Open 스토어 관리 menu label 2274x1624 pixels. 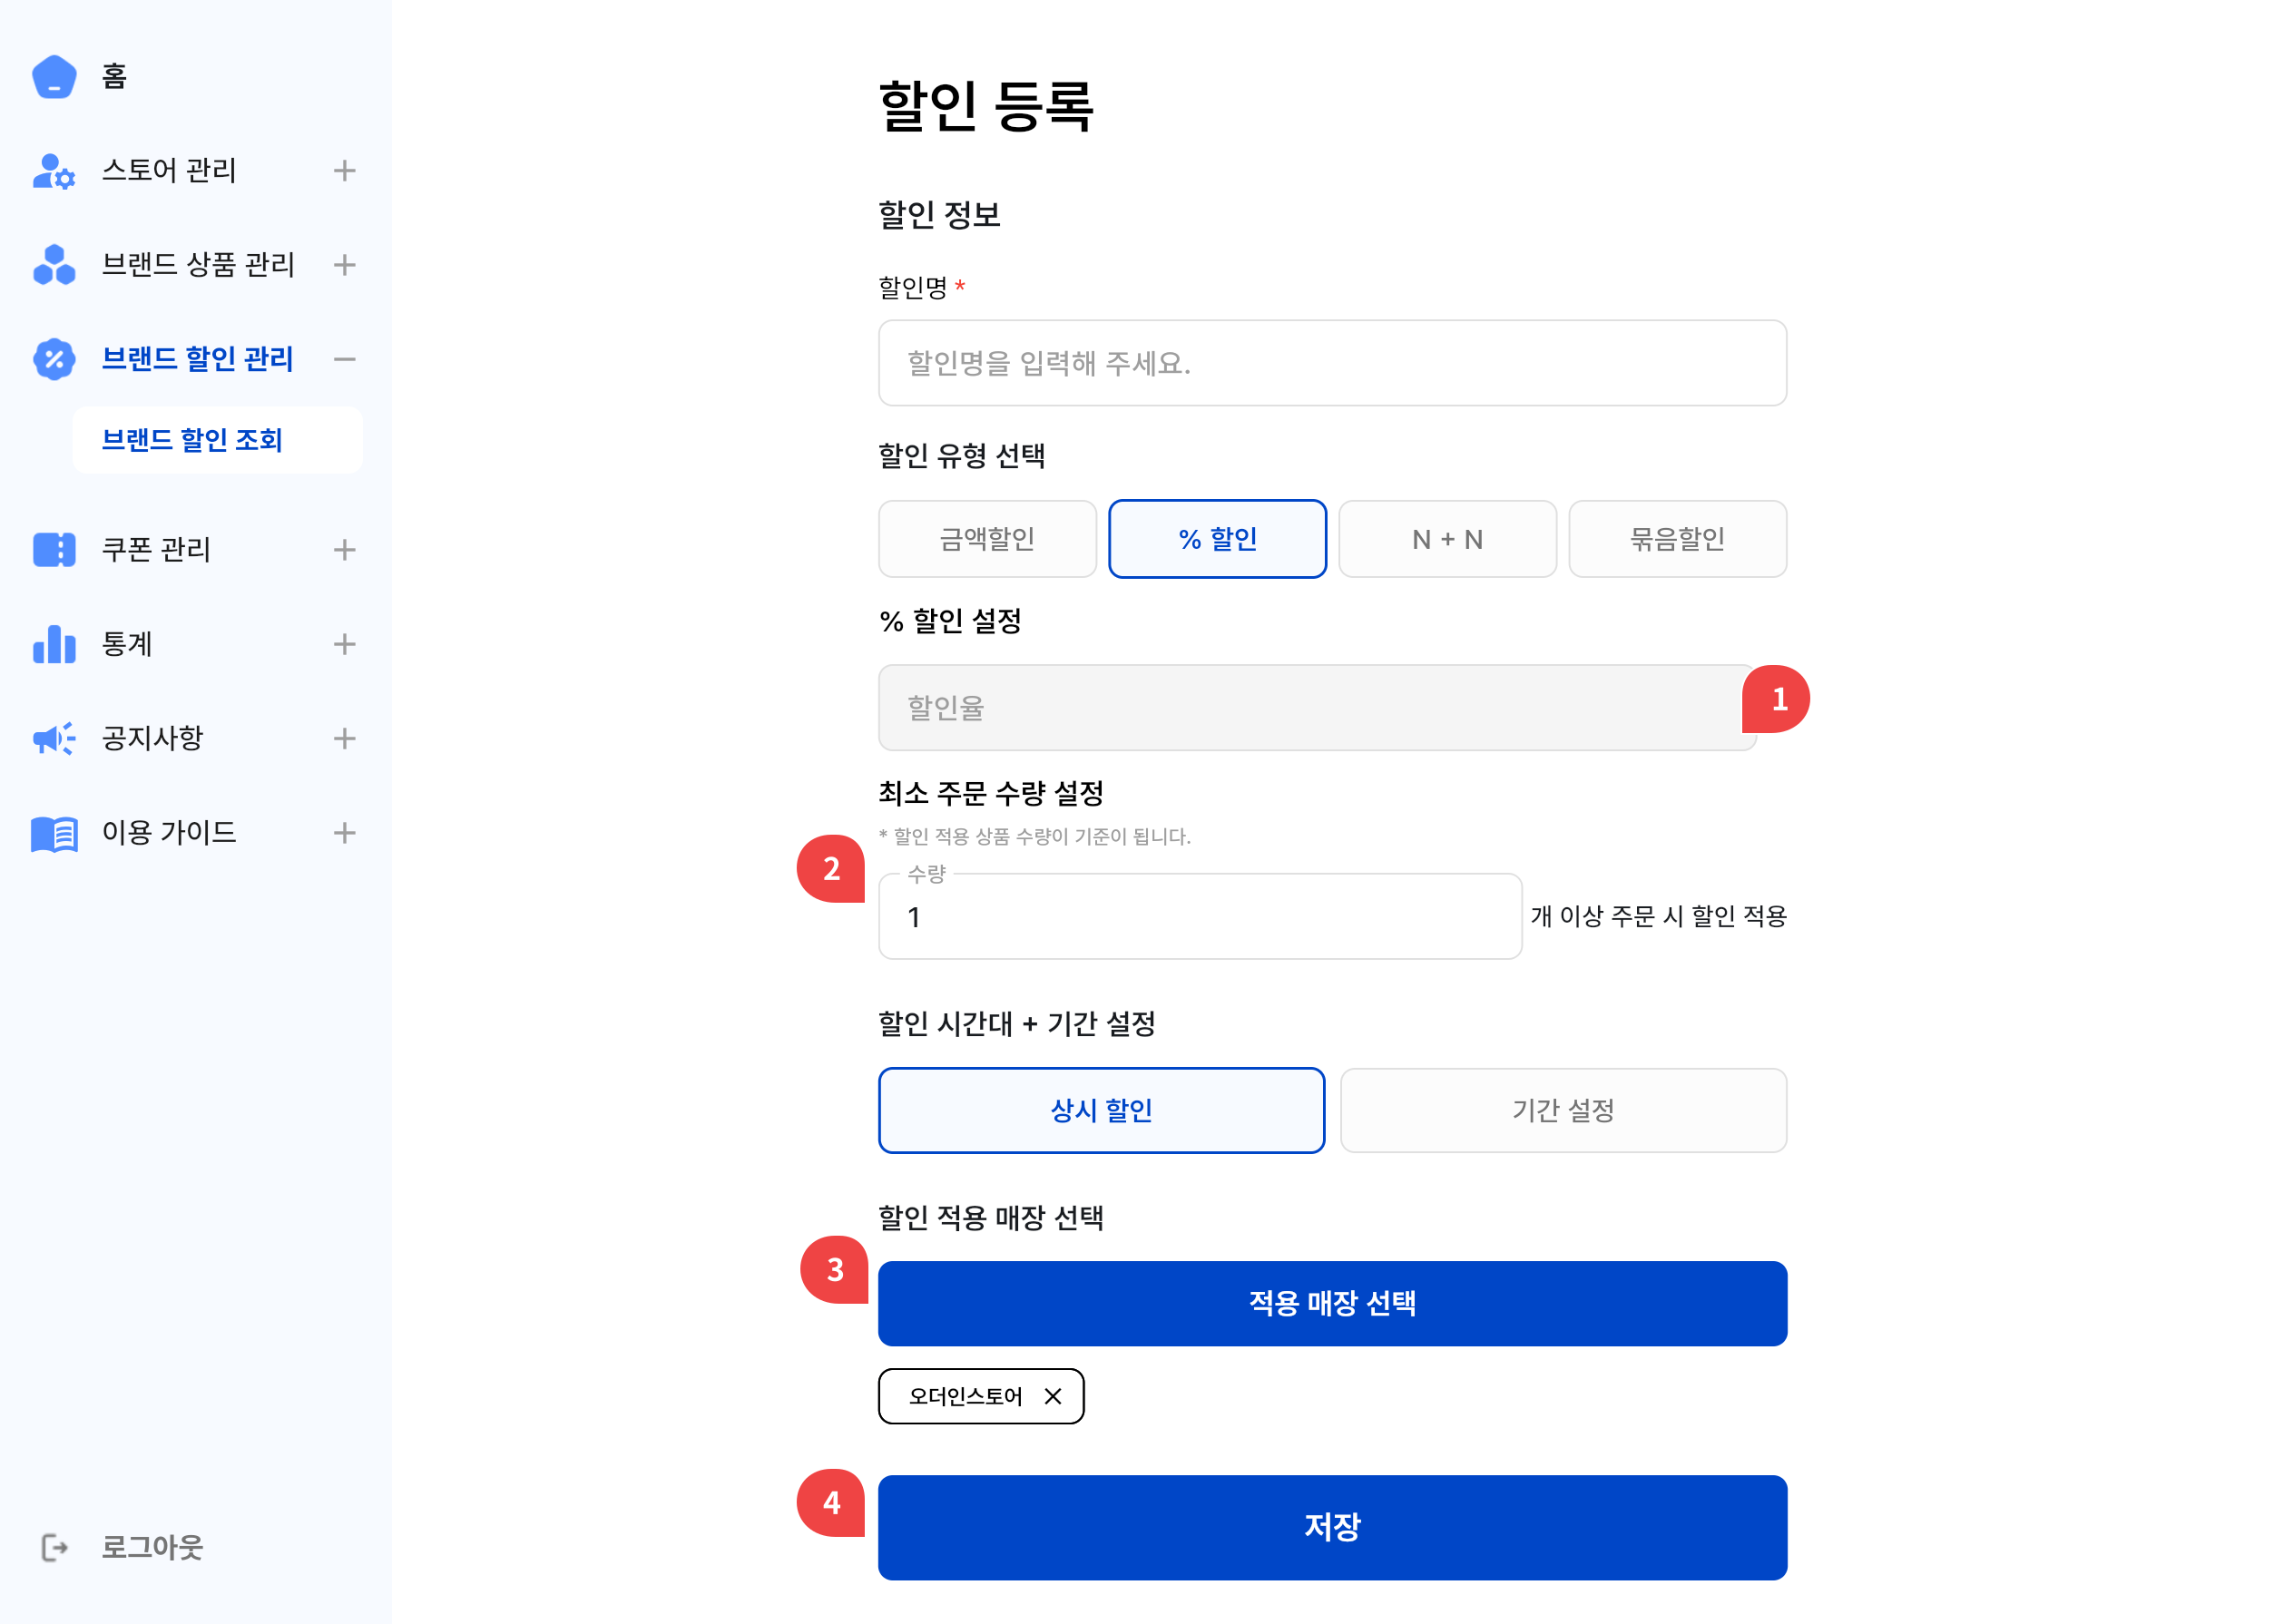click(x=169, y=171)
